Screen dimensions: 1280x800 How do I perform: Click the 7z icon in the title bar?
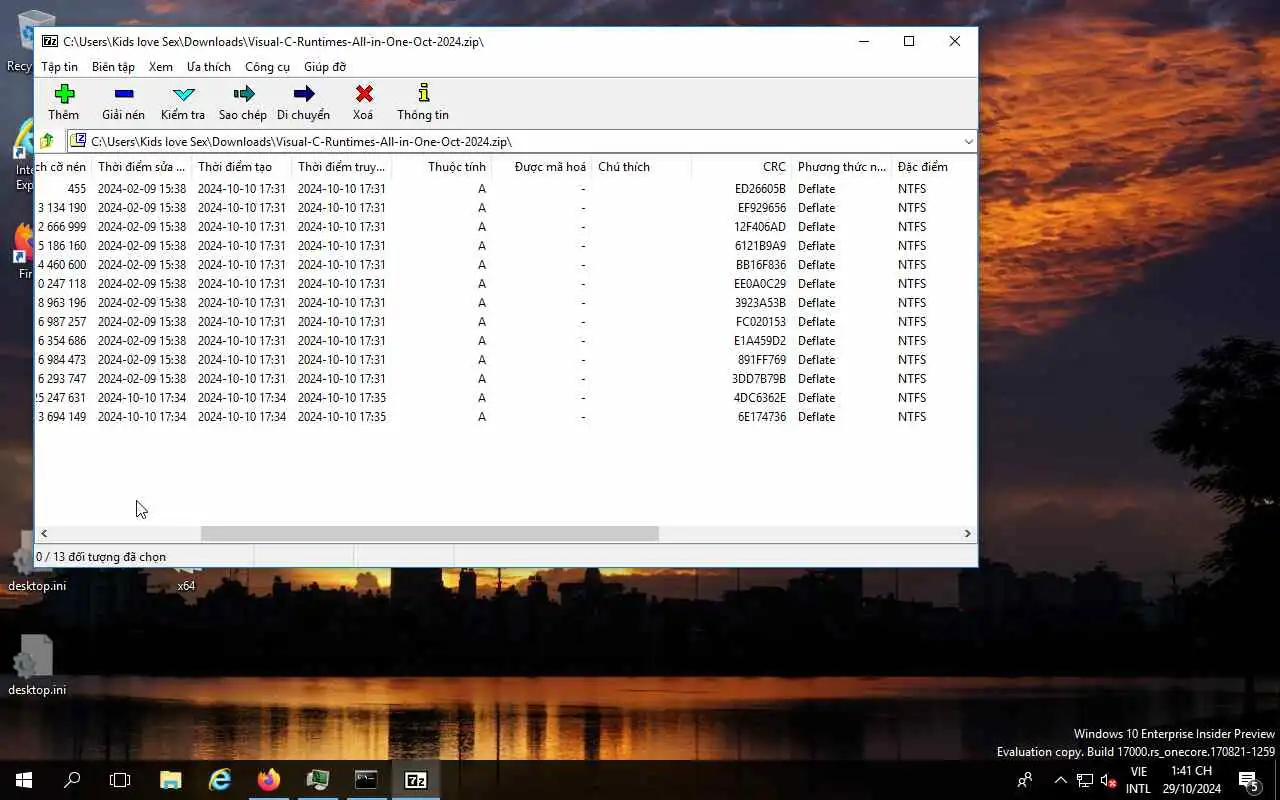pyautogui.click(x=50, y=41)
